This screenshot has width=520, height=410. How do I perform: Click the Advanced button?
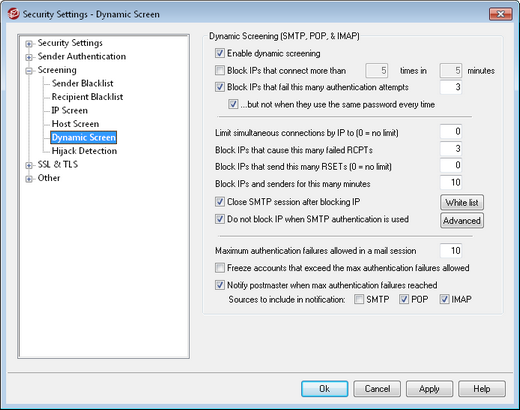pos(462,221)
